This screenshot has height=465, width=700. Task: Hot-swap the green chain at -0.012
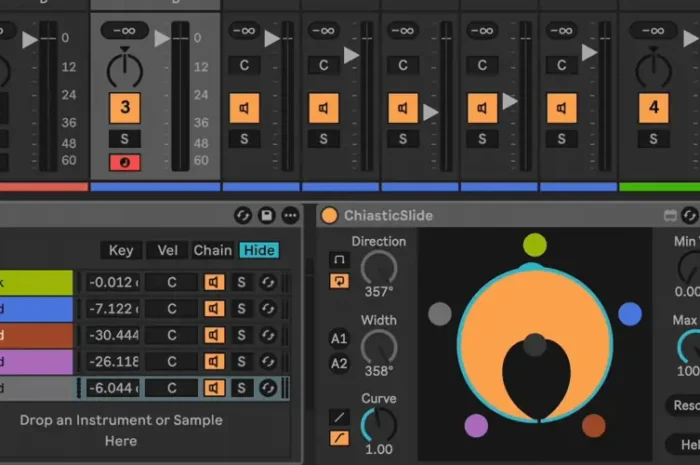coord(268,282)
